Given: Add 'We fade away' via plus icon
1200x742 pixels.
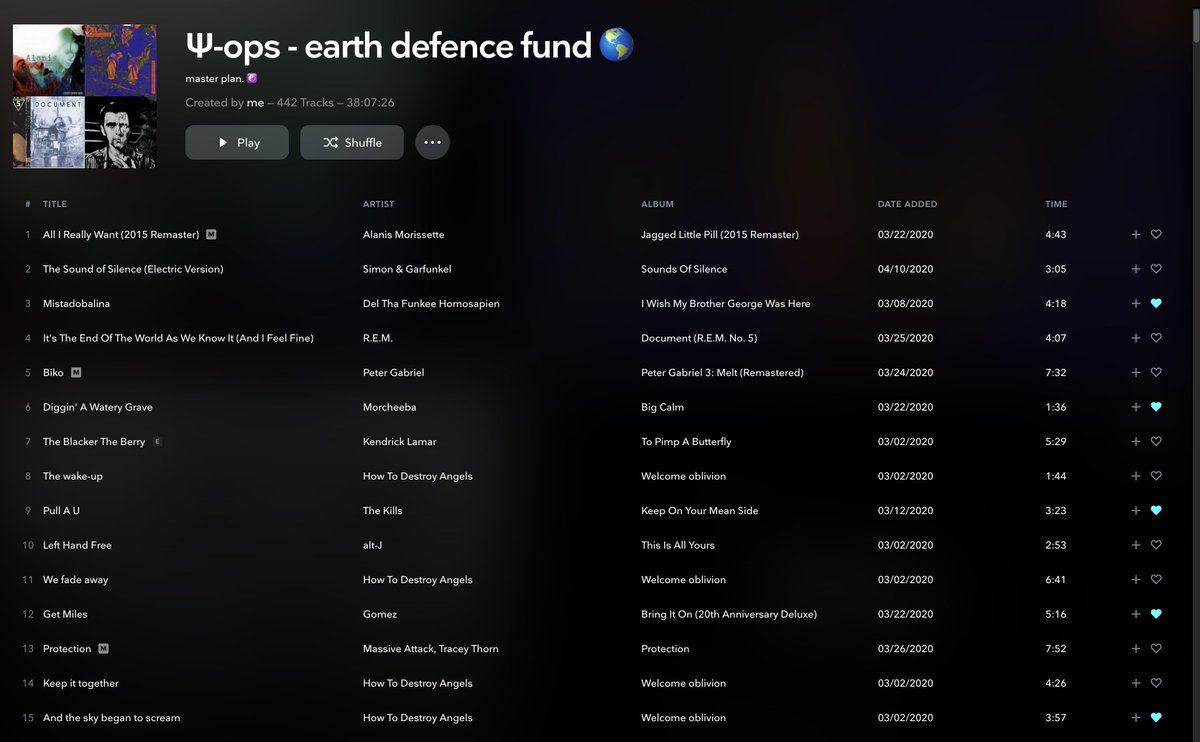Looking at the screenshot, I should click(x=1135, y=580).
